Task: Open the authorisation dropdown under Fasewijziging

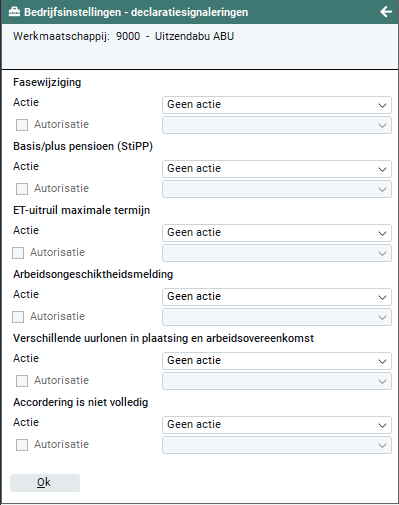Action: tap(277, 125)
